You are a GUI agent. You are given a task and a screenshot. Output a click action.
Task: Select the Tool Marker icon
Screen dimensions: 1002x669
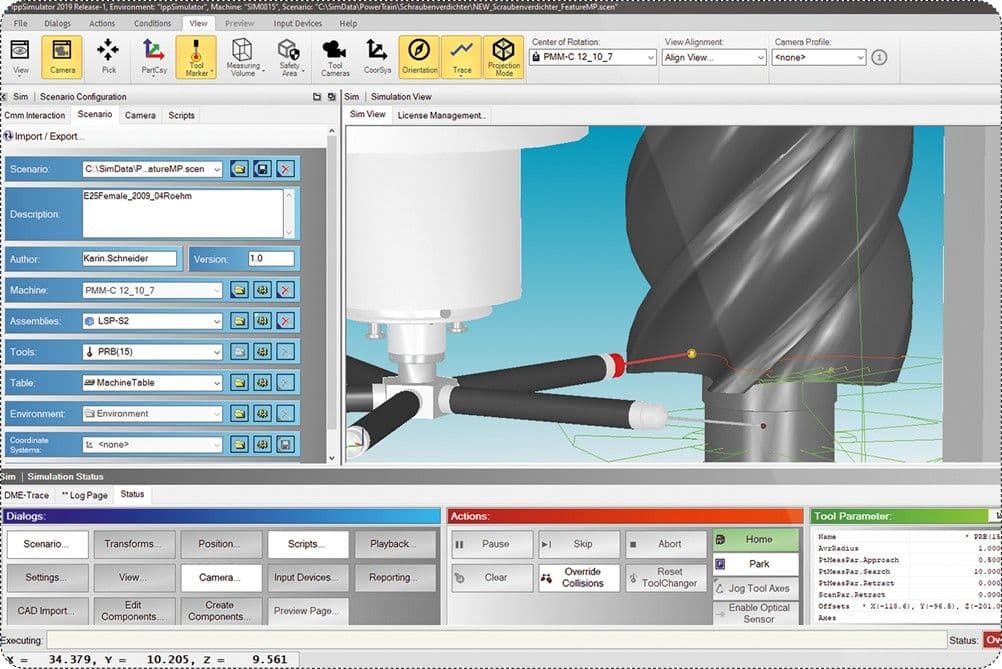[x=197, y=57]
